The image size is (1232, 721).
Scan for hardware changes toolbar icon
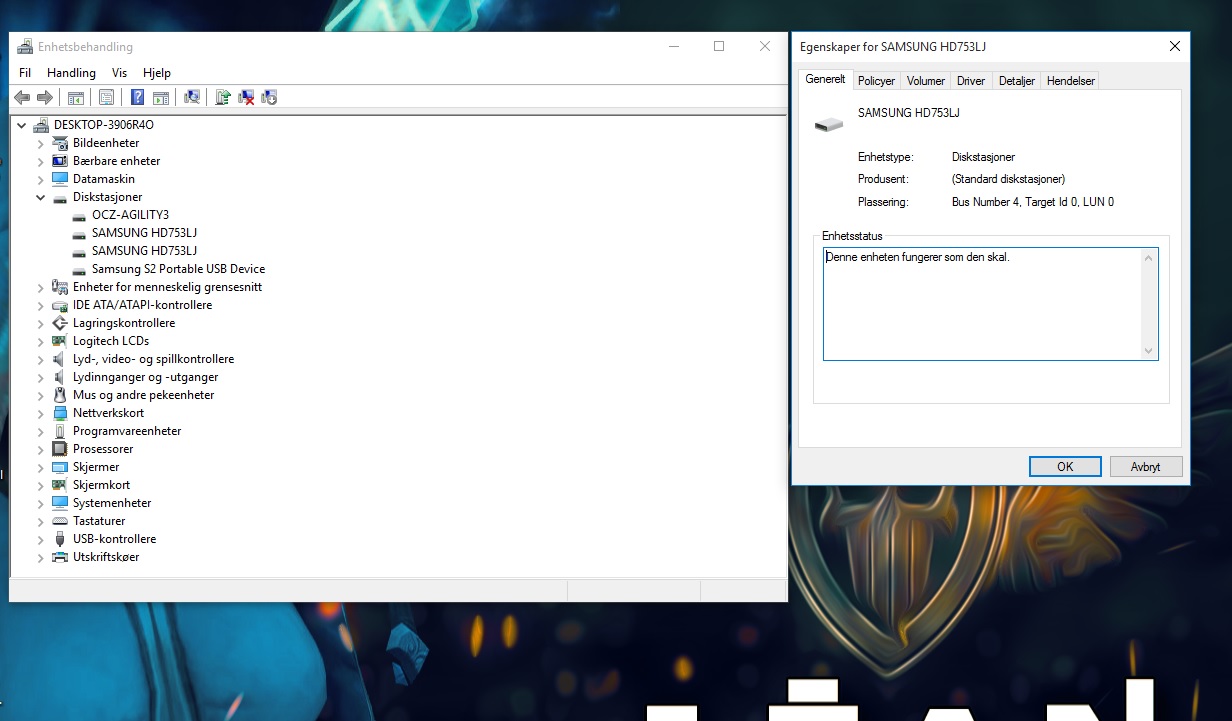[192, 97]
